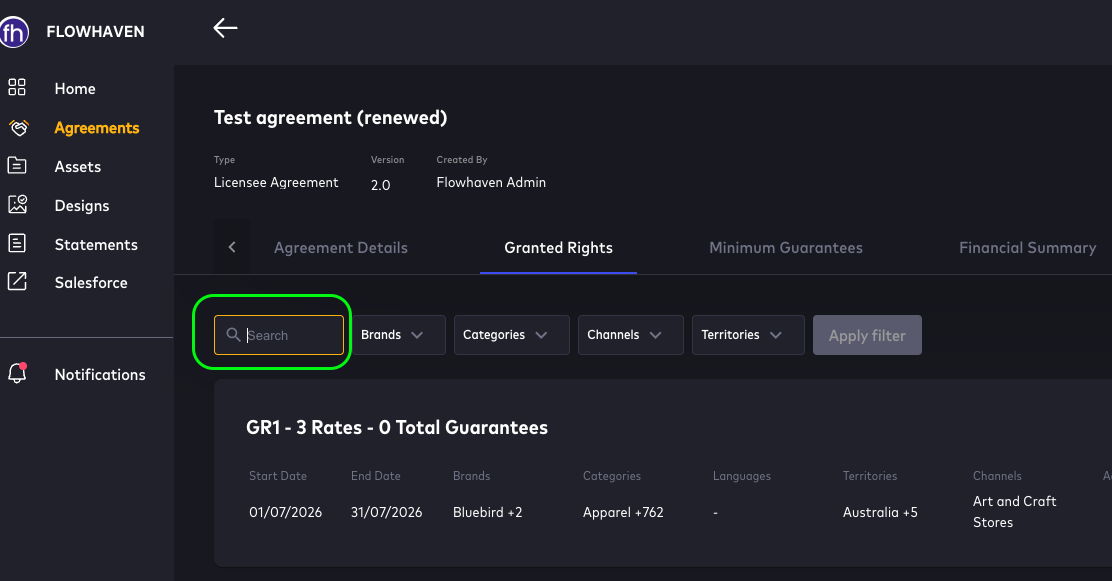Click the Flowhaven Admin creator name
This screenshot has width=1112, height=581.
[491, 182]
